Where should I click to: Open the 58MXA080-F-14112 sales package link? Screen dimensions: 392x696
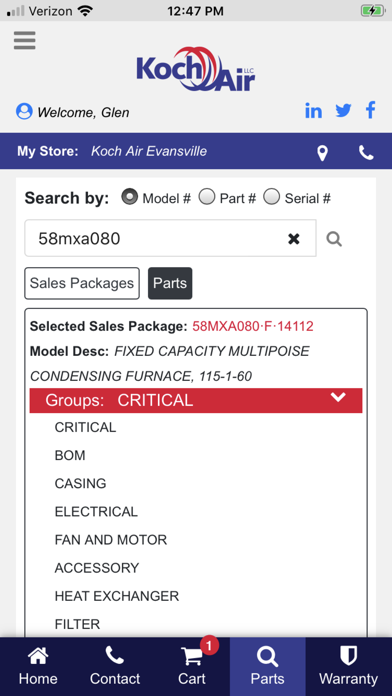tap(253, 327)
